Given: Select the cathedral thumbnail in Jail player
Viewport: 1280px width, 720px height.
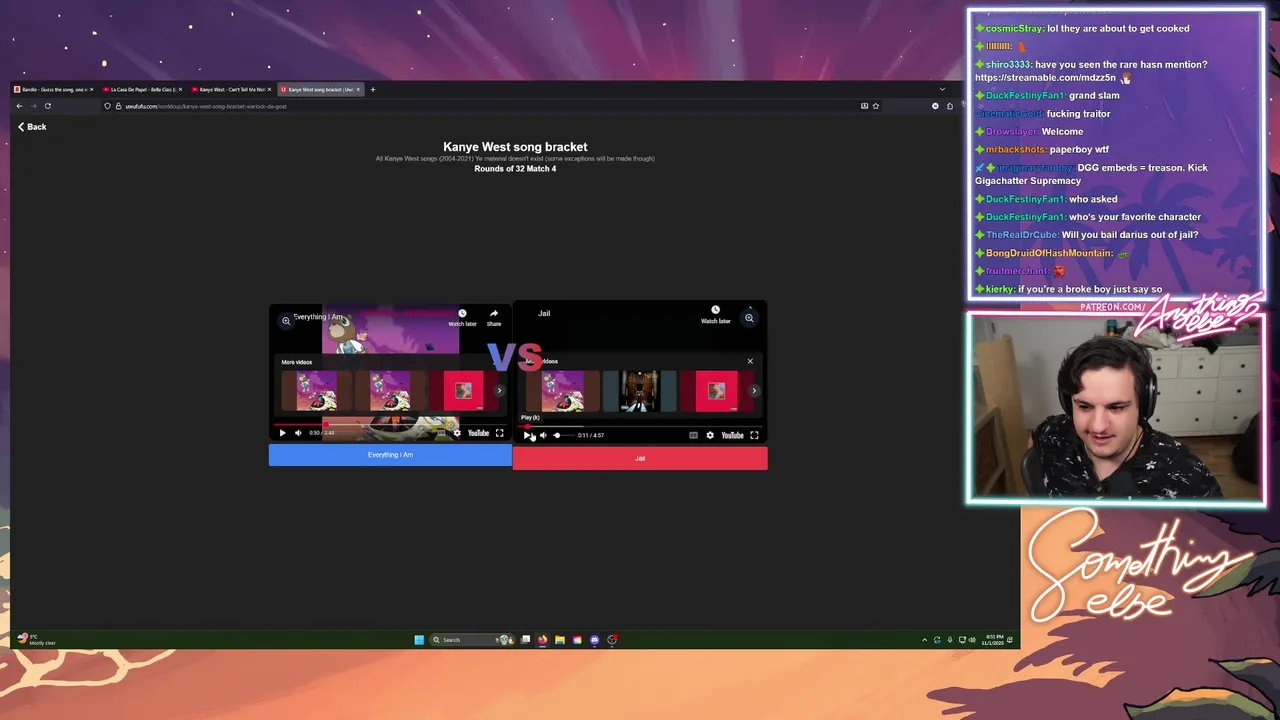Looking at the screenshot, I should tap(639, 391).
